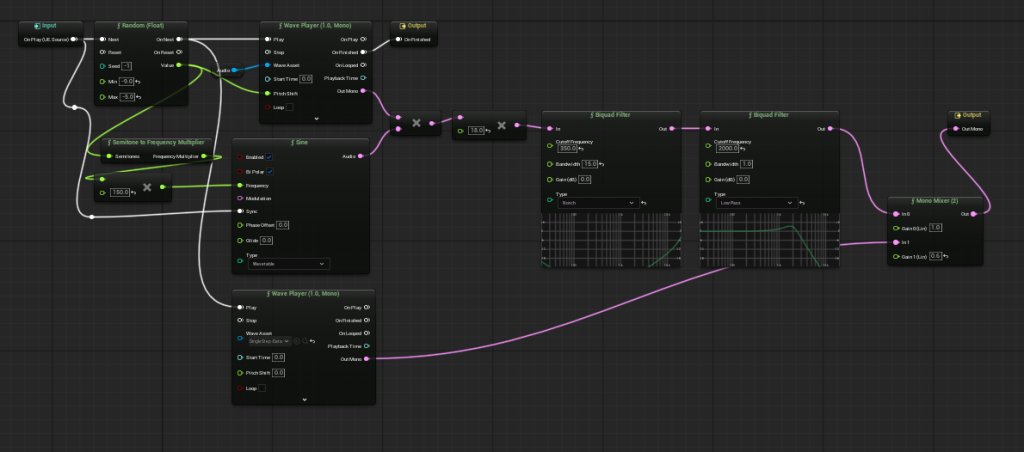The image size is (1024, 452).
Task: Reset Gain 1 (Lin) in Mono Mixer
Action: (946, 256)
